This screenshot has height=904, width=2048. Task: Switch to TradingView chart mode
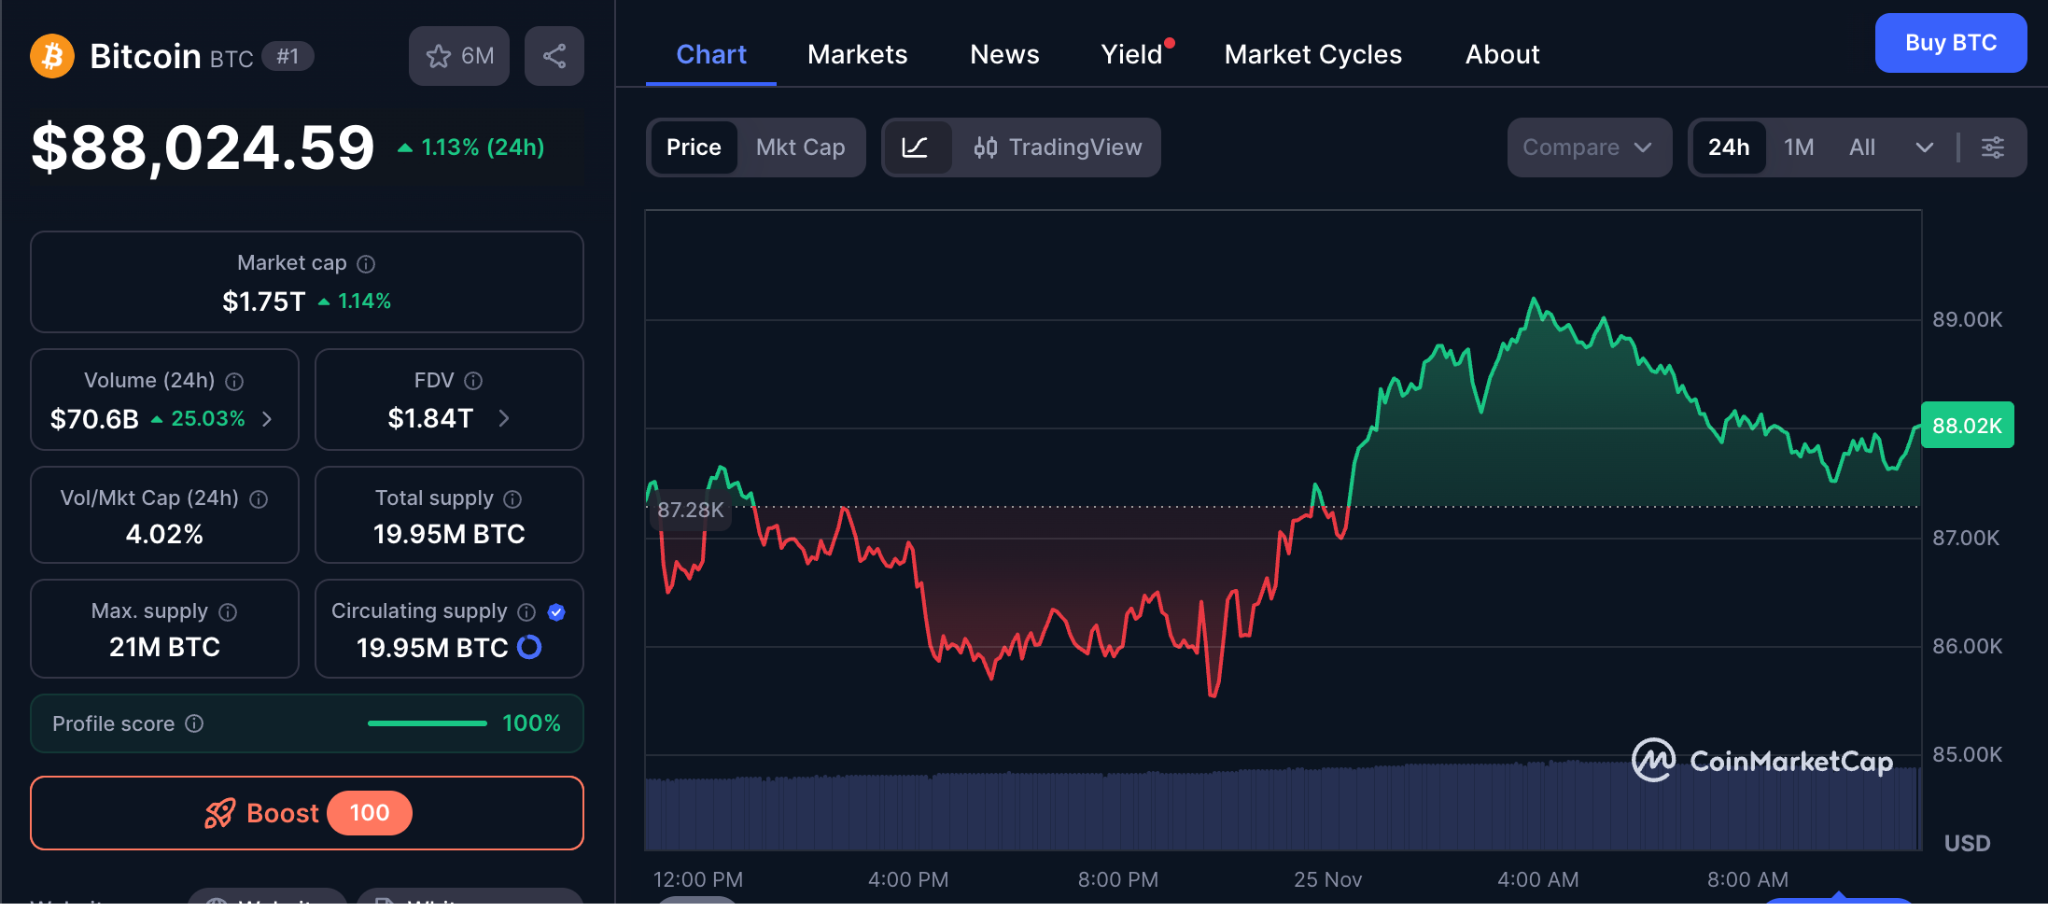click(1058, 148)
